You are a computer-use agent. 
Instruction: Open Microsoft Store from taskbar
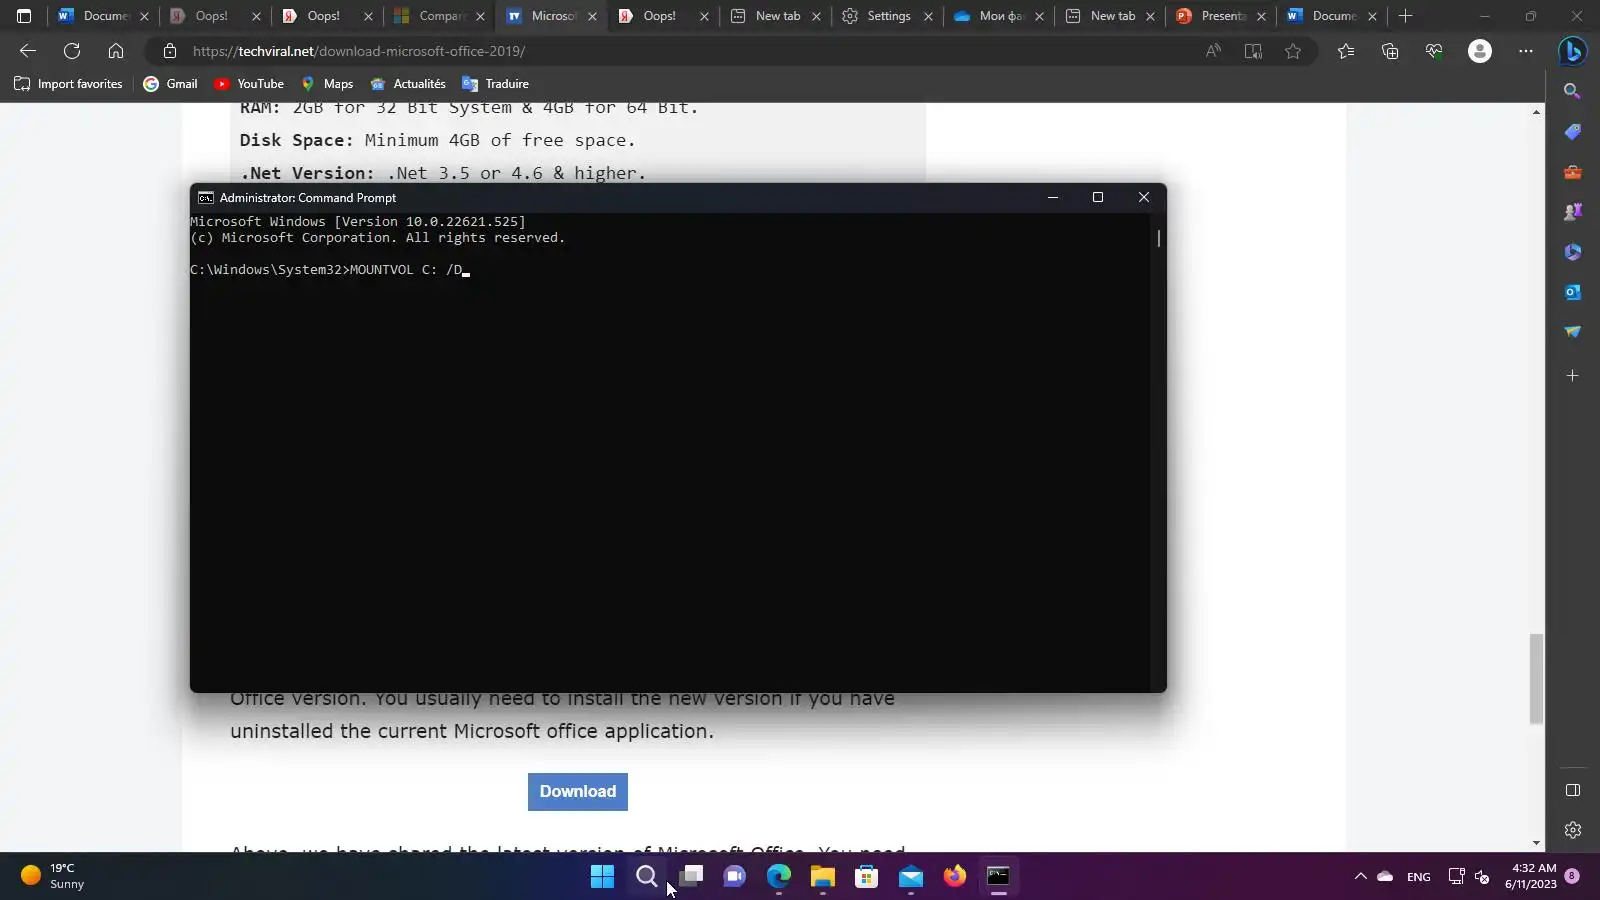[867, 877]
